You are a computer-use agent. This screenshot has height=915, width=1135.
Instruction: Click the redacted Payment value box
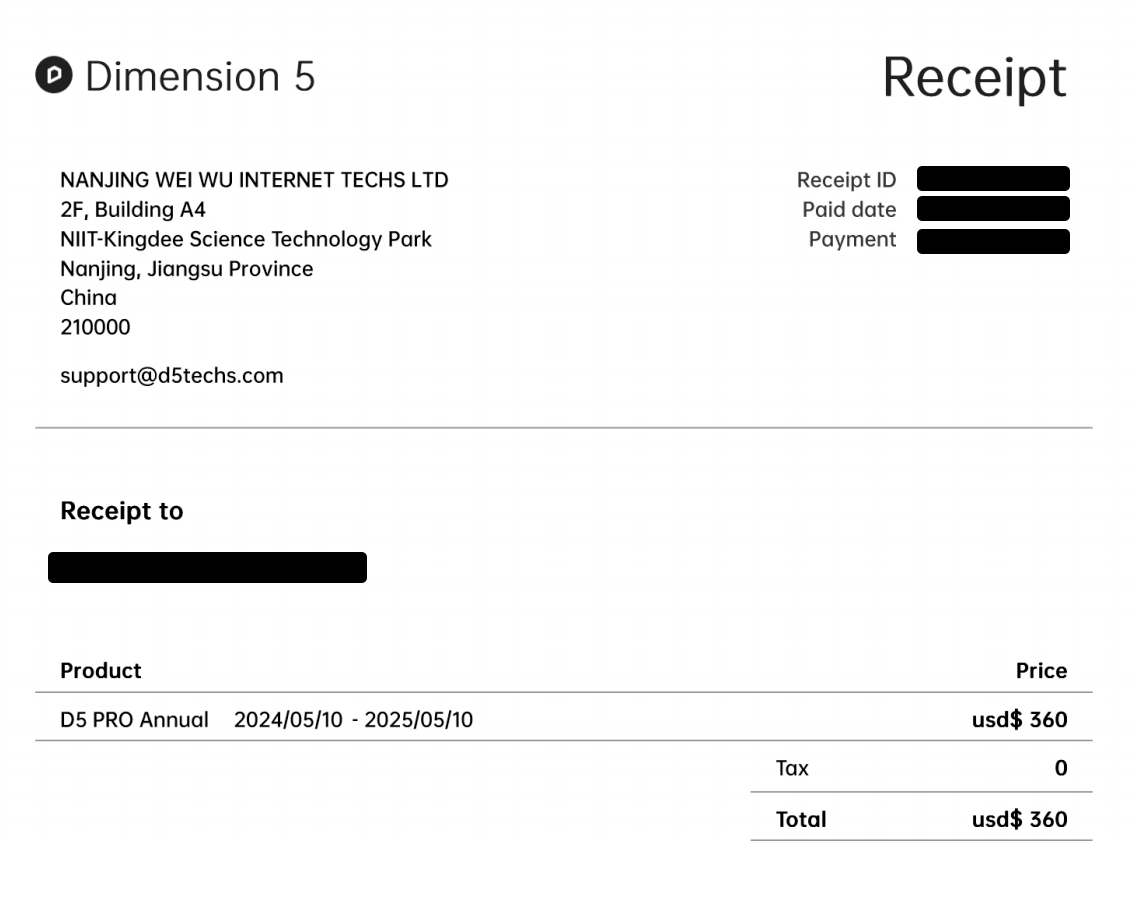[992, 241]
